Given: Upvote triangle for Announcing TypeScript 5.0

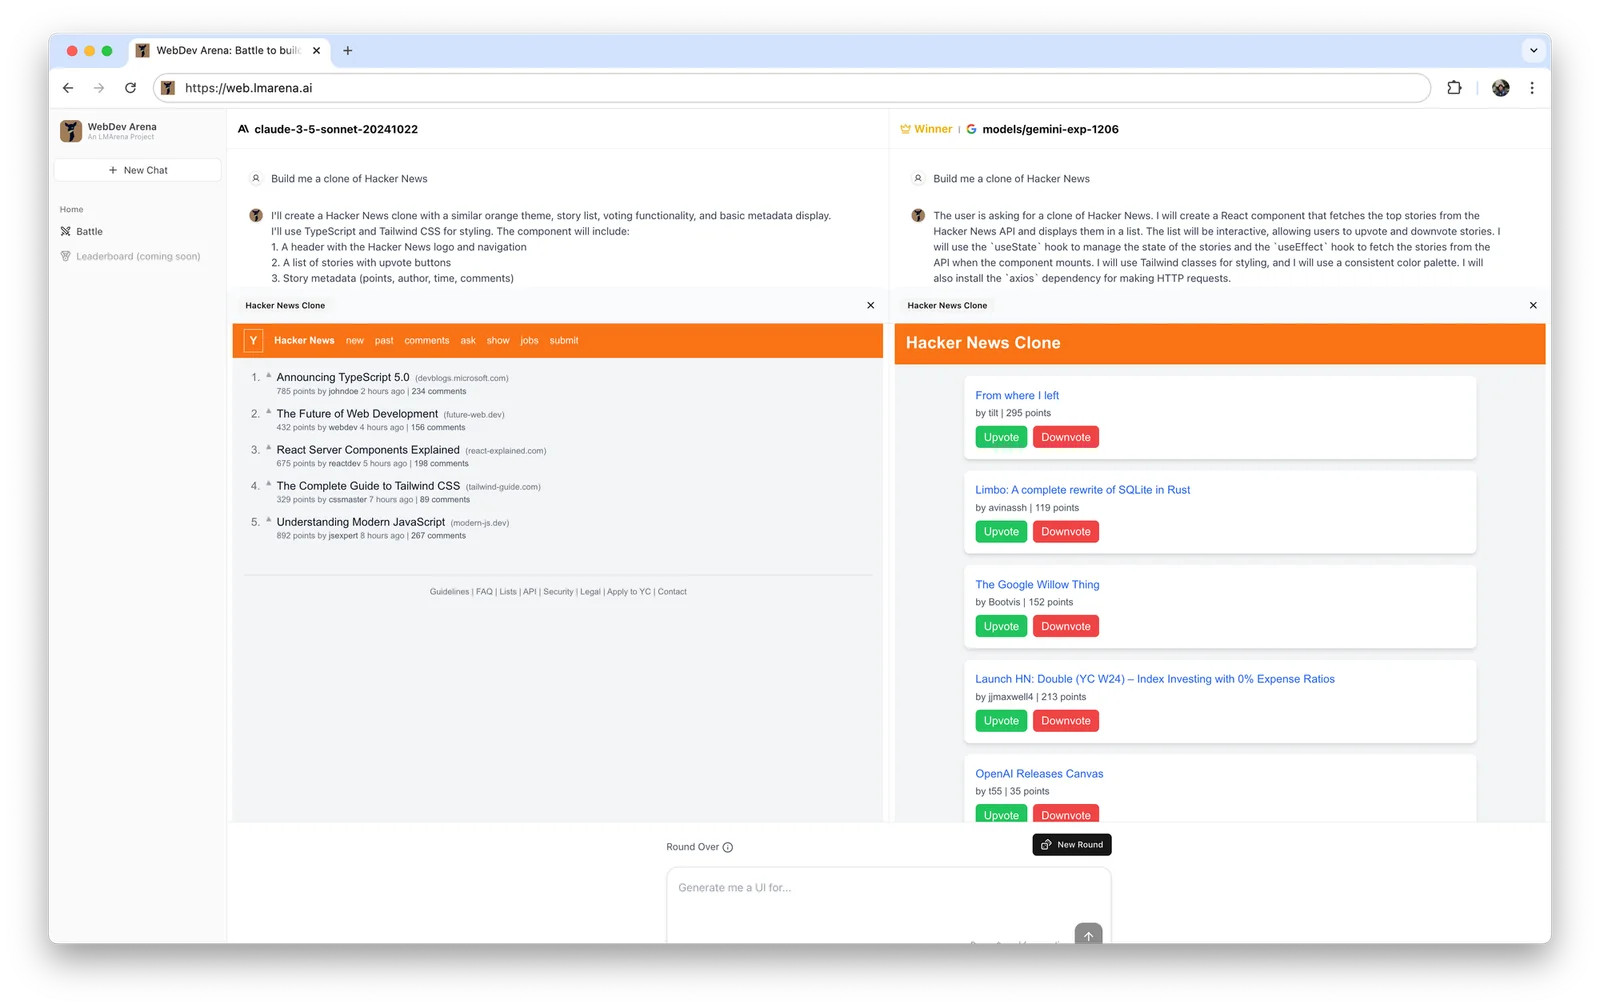Looking at the screenshot, I should tap(268, 375).
